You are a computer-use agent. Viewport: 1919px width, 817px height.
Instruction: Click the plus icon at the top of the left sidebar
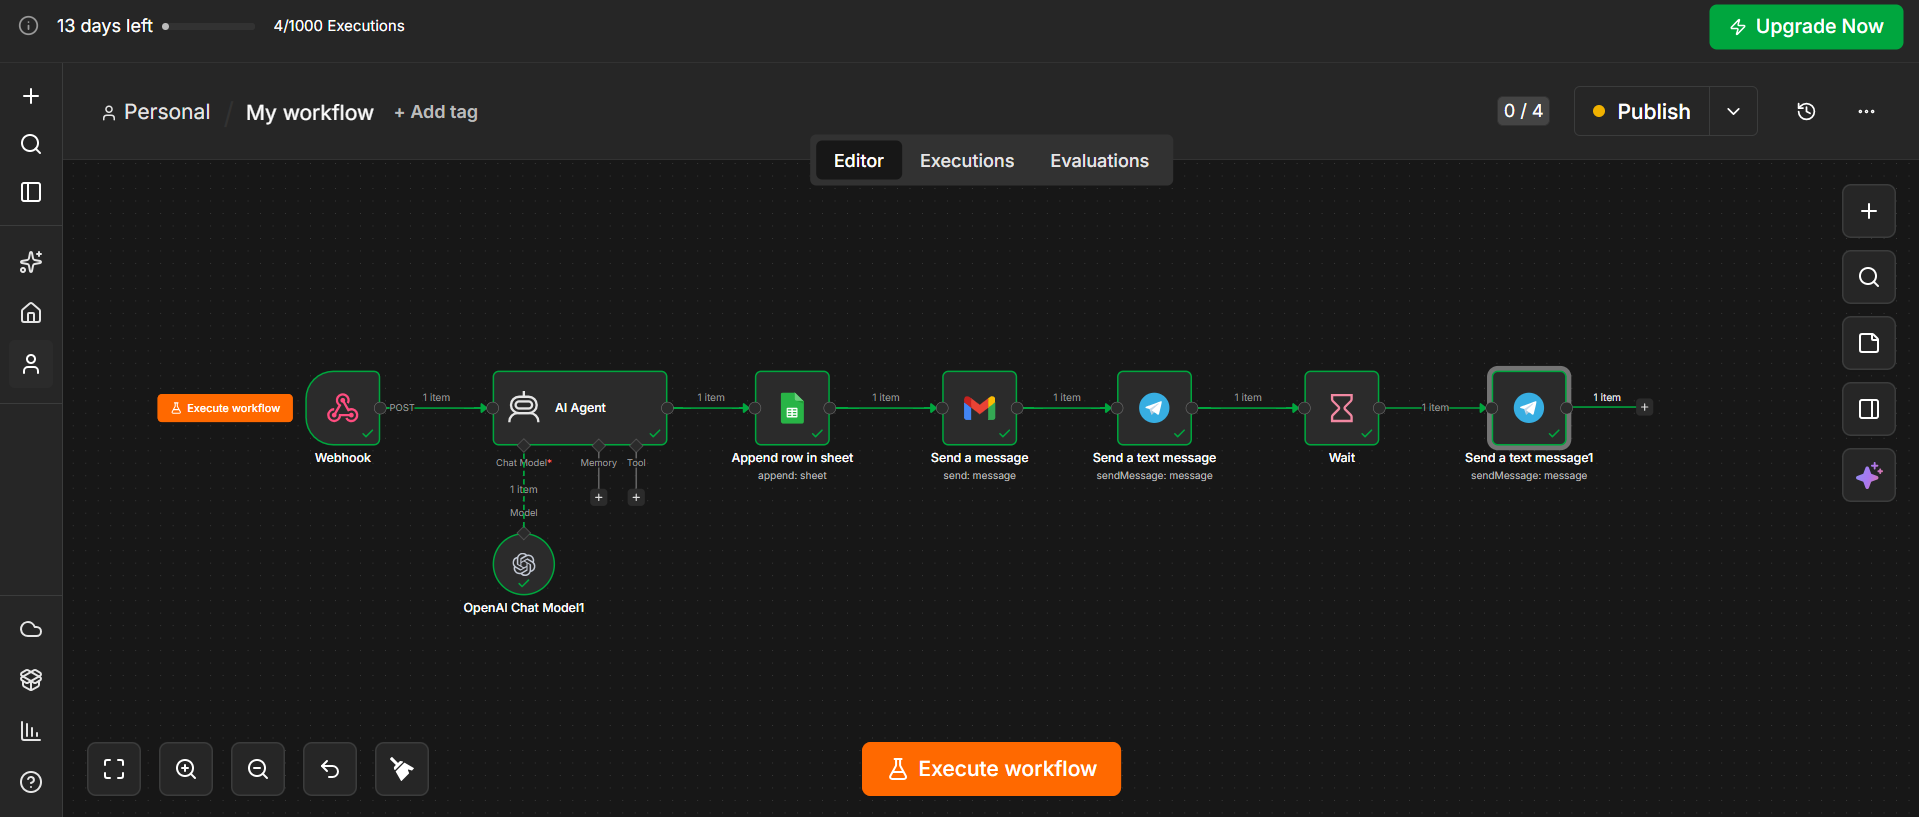[x=31, y=96]
